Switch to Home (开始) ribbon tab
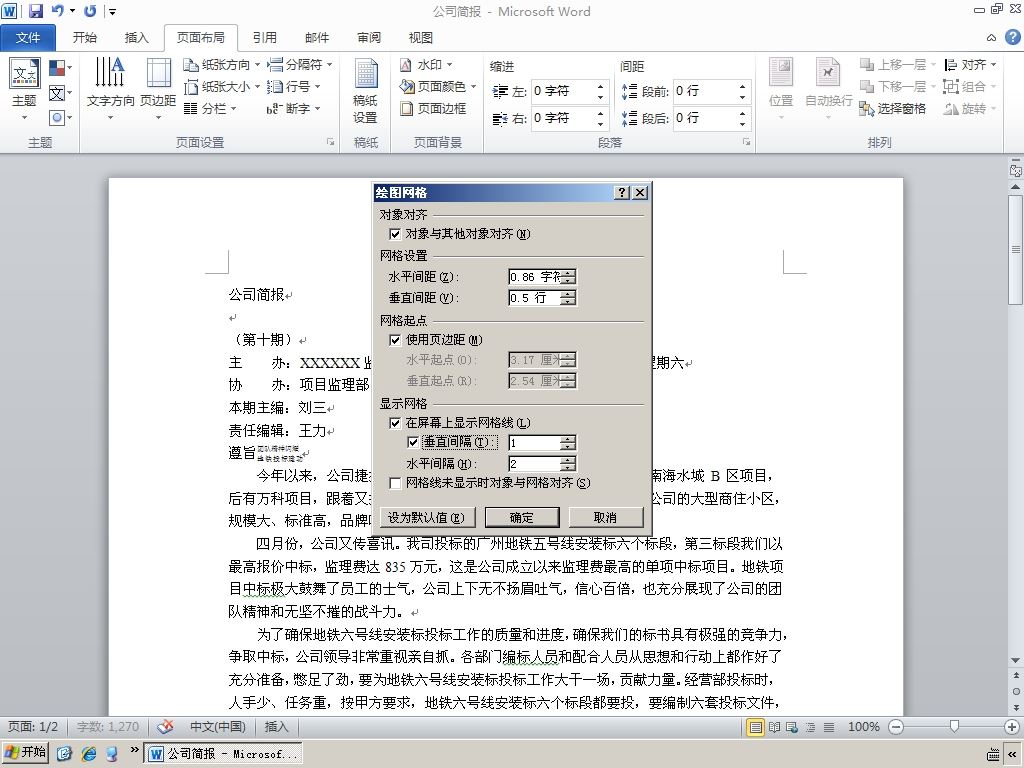Image resolution: width=1024 pixels, height=768 pixels. coord(84,38)
